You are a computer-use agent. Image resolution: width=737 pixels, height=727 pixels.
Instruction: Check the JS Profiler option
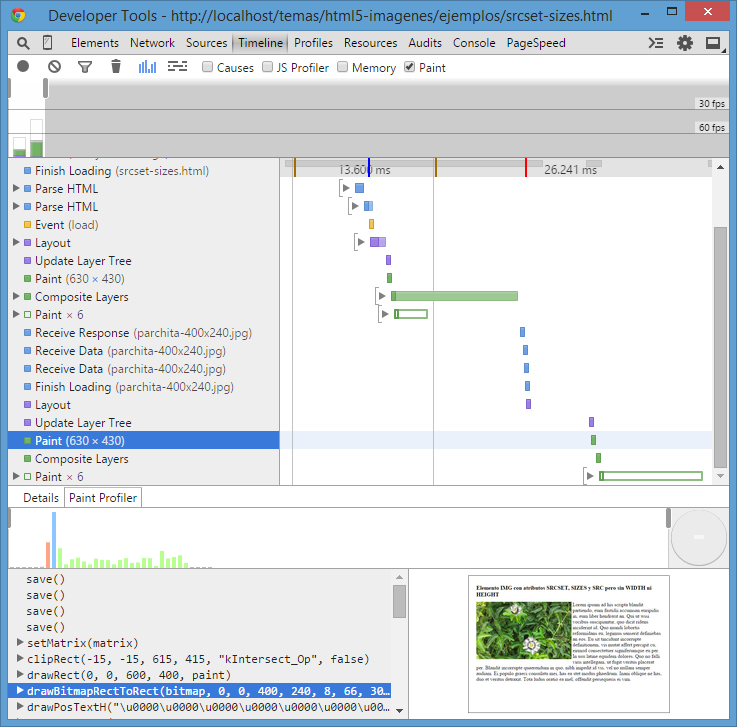pos(268,68)
